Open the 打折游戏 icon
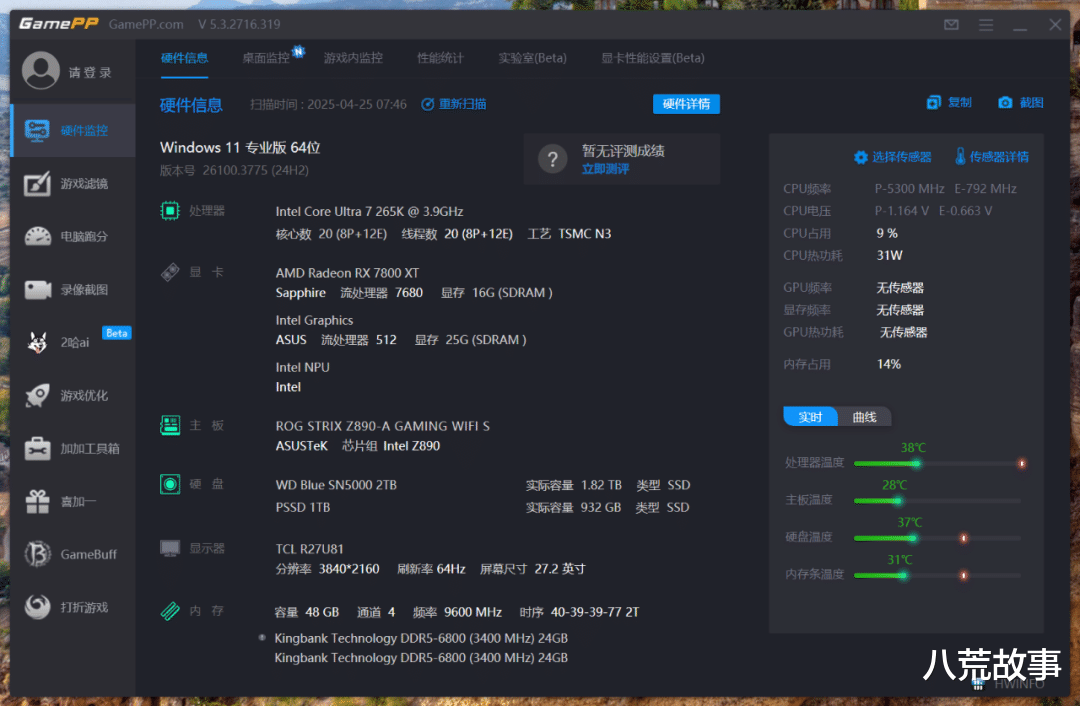The width and height of the screenshot is (1080, 706). 37,607
